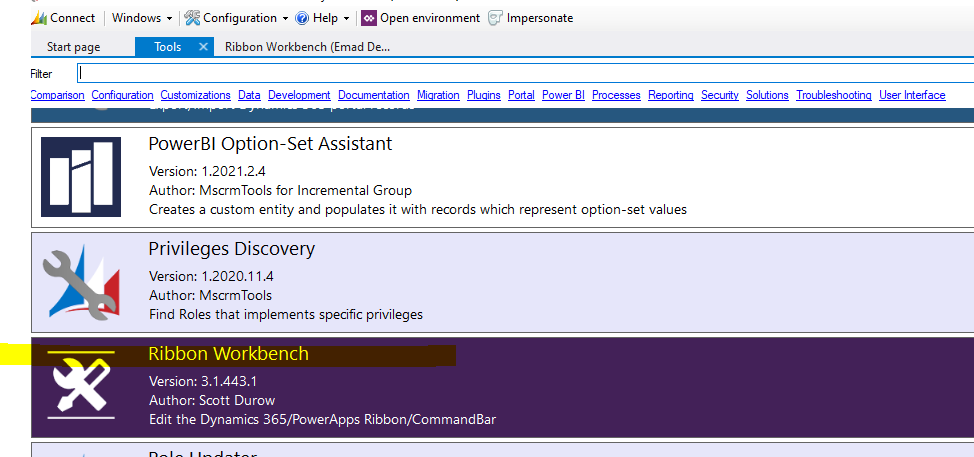The image size is (974, 457).
Task: Click the Connect icon in the toolbar
Action: pos(39,18)
